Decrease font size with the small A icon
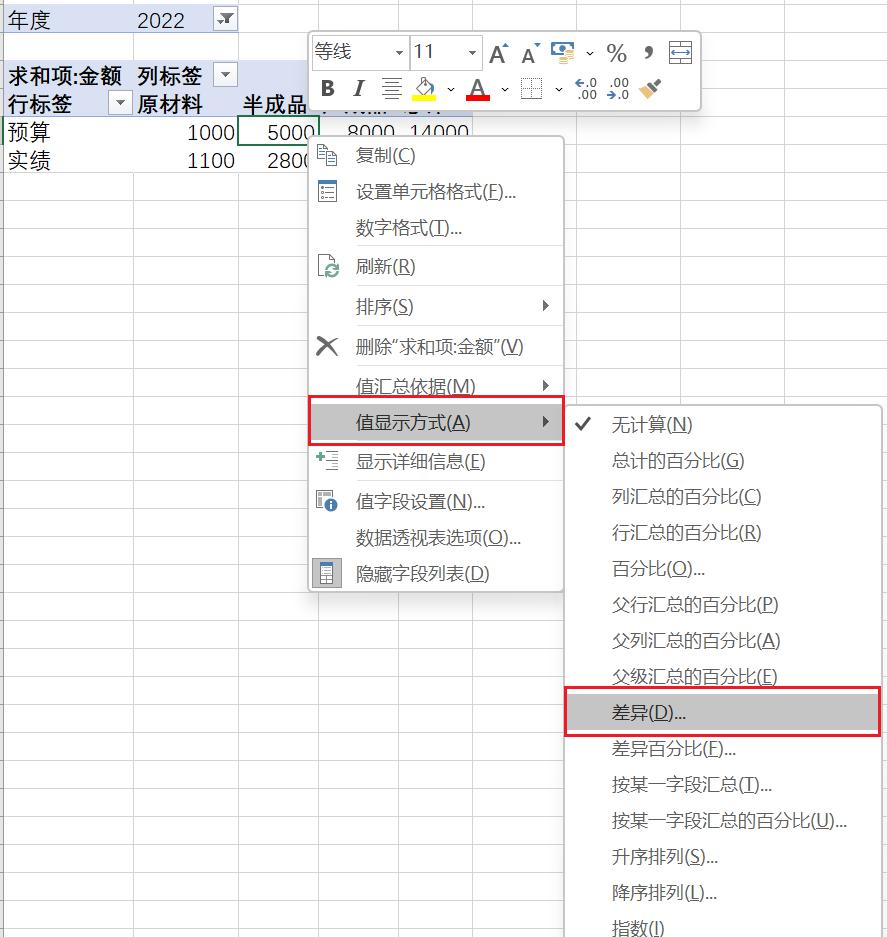 (530, 53)
